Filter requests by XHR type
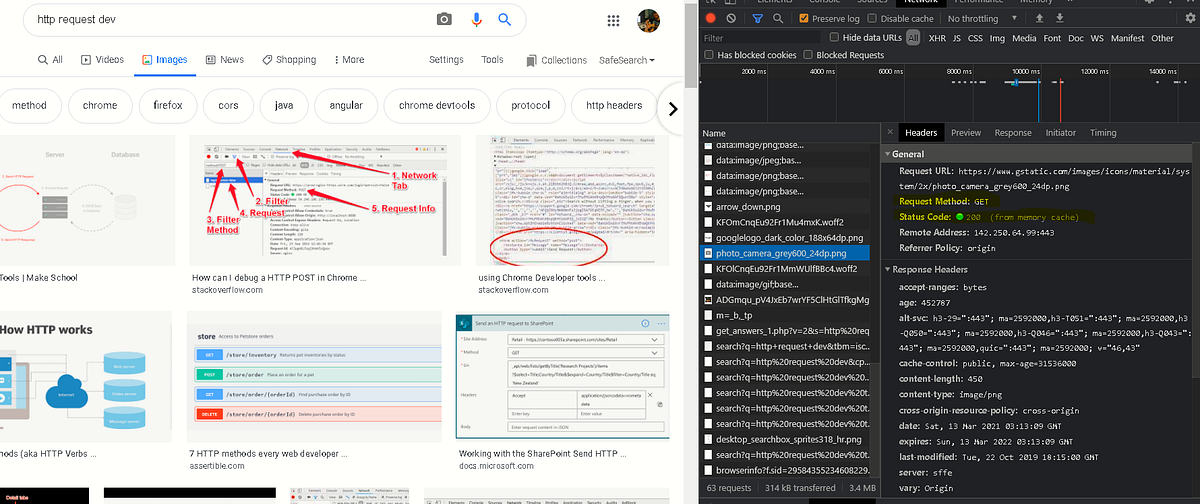The height and width of the screenshot is (504, 1200). (937, 38)
